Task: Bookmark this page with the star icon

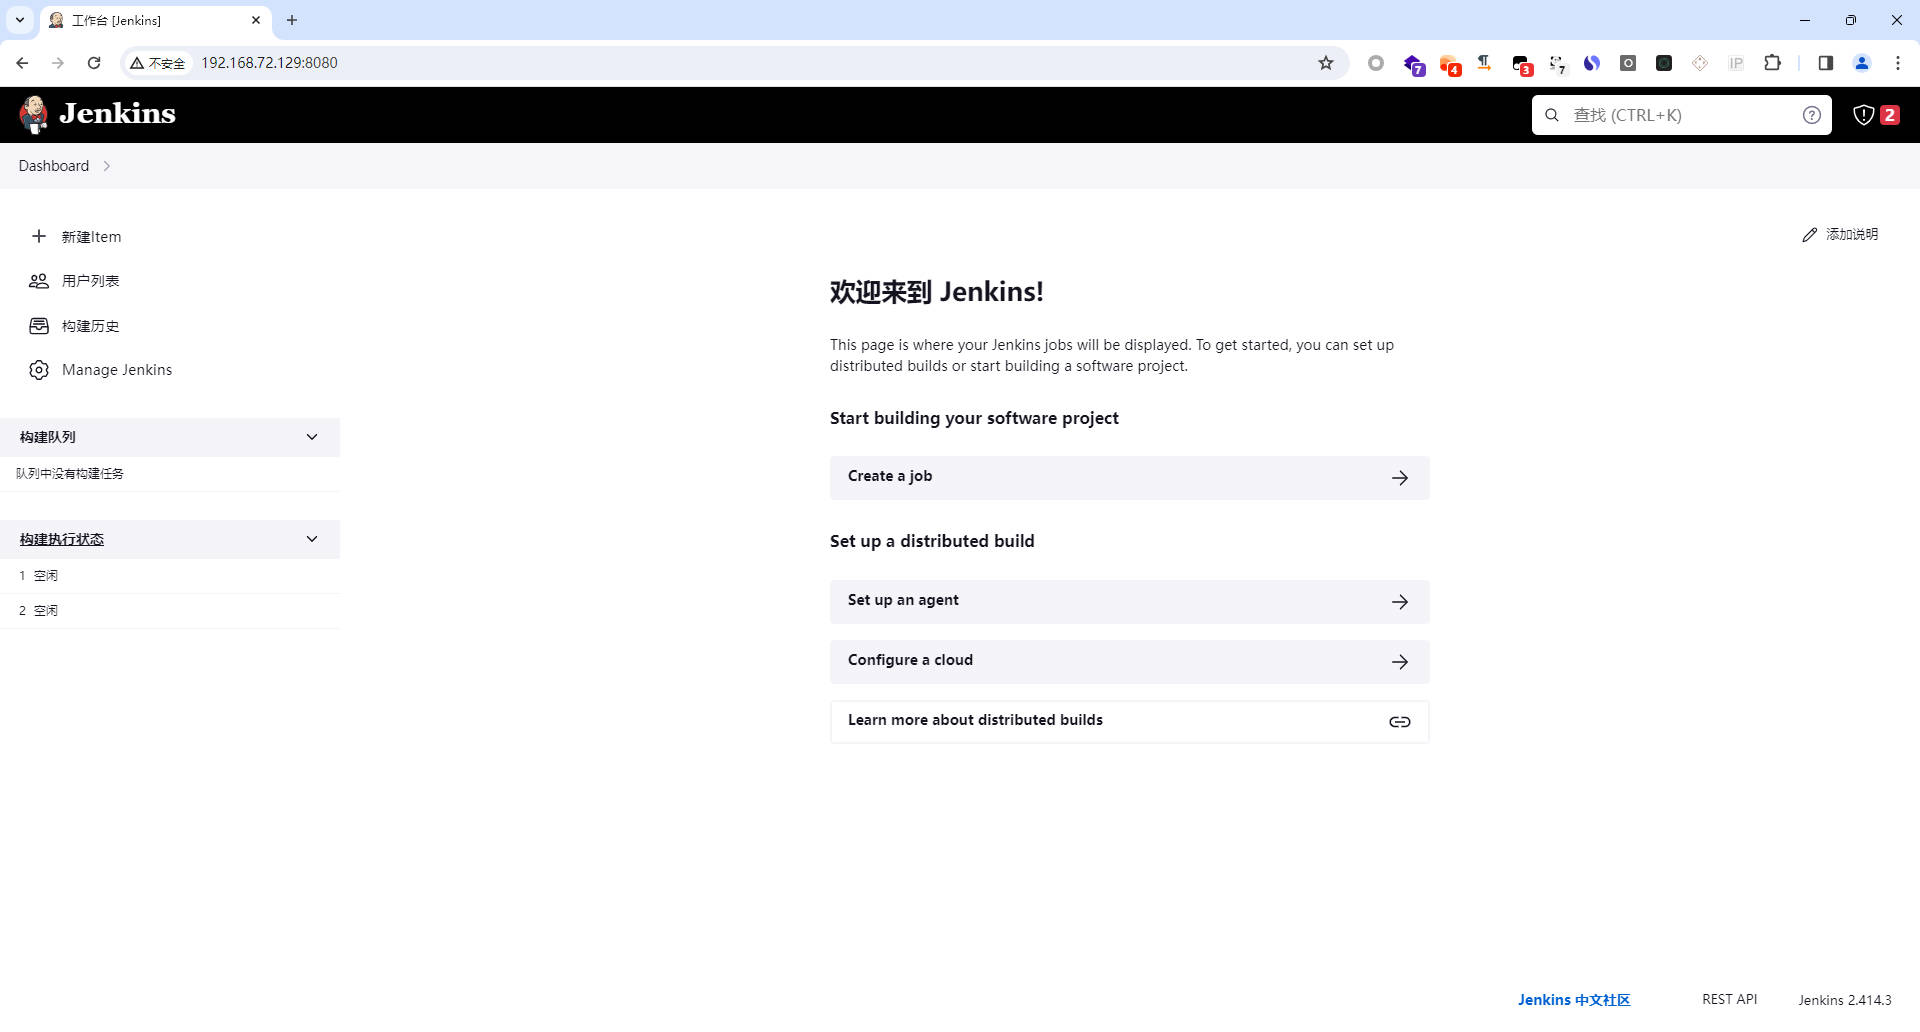Action: (1326, 63)
